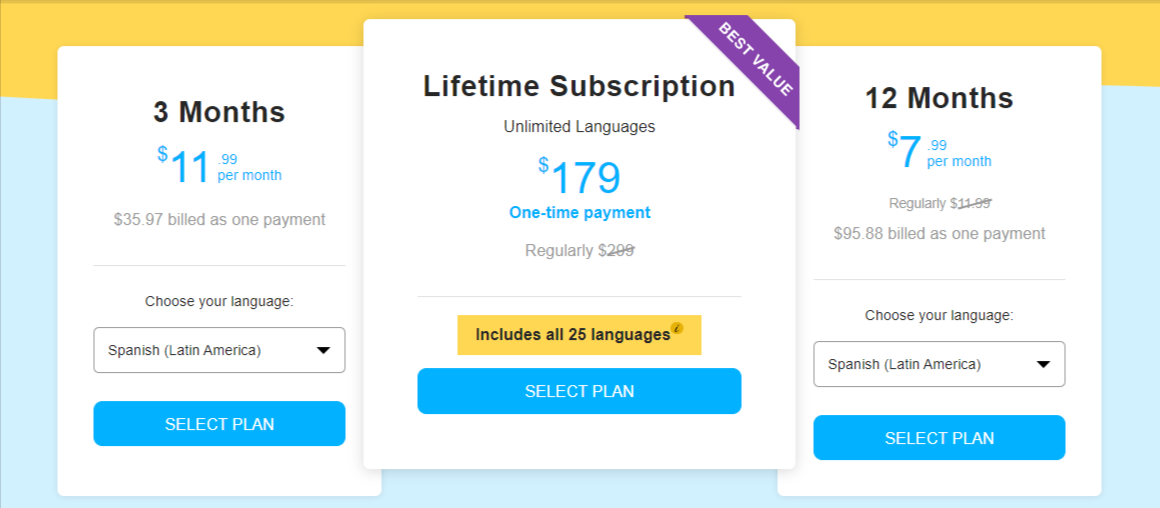Click the yellow "Includes all 25 languages" badge

tap(572, 335)
